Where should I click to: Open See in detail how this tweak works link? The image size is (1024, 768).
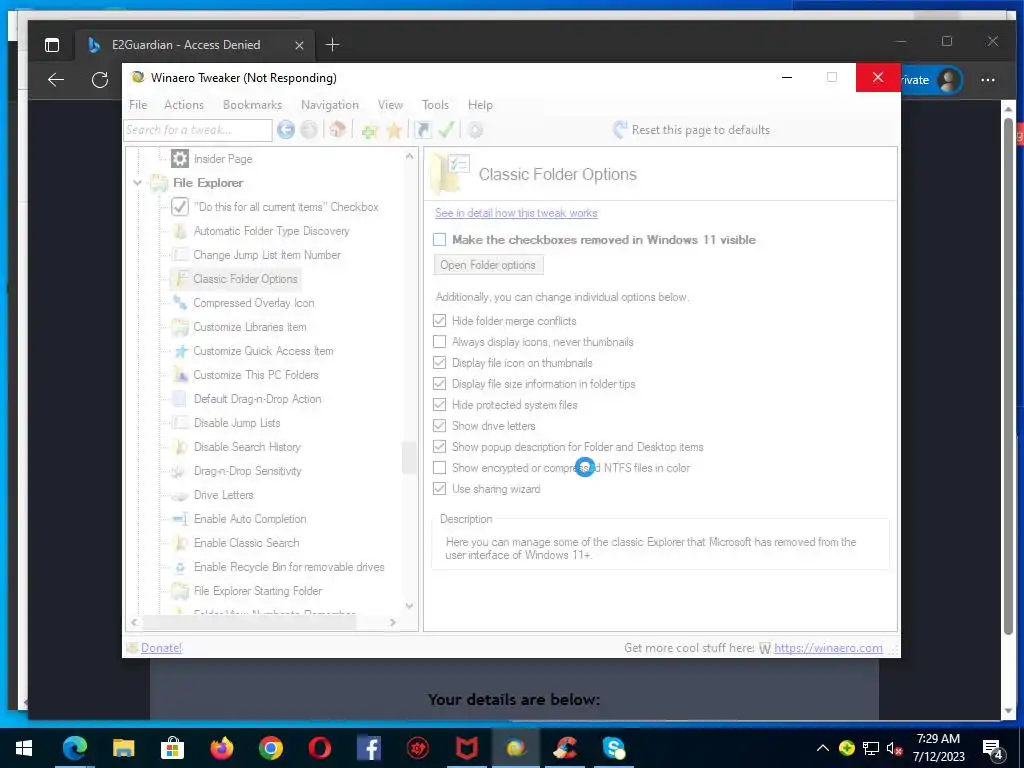pyautogui.click(x=516, y=213)
